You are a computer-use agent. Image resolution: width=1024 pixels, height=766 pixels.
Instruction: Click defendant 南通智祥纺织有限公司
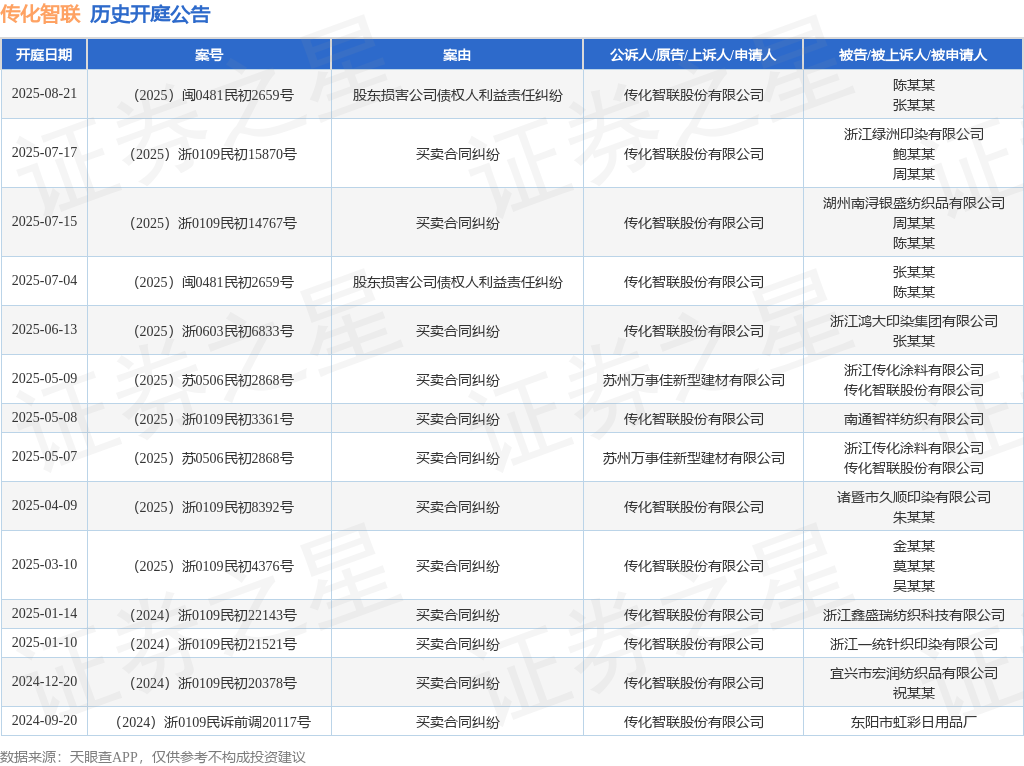click(914, 419)
